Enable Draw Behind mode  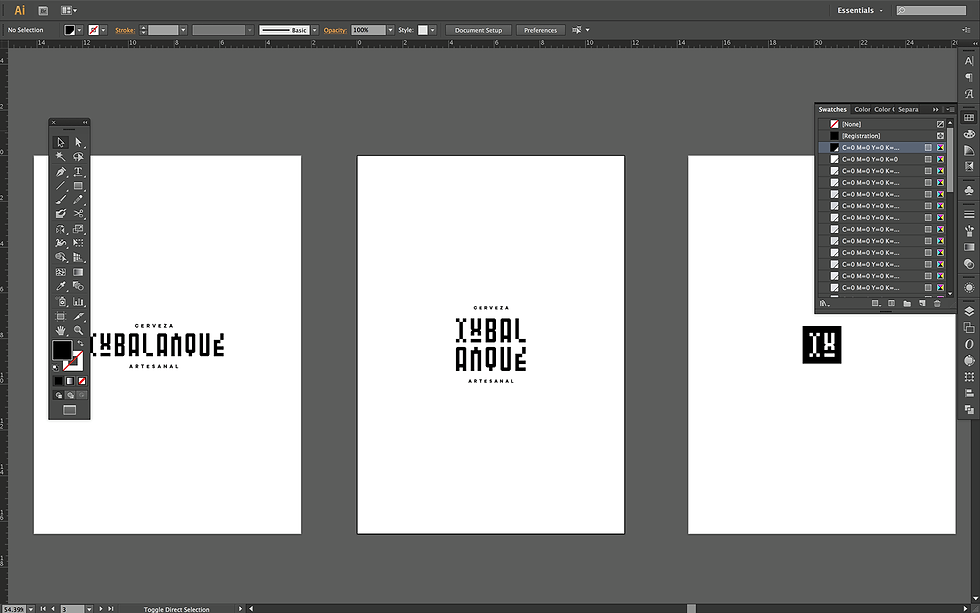click(70, 395)
